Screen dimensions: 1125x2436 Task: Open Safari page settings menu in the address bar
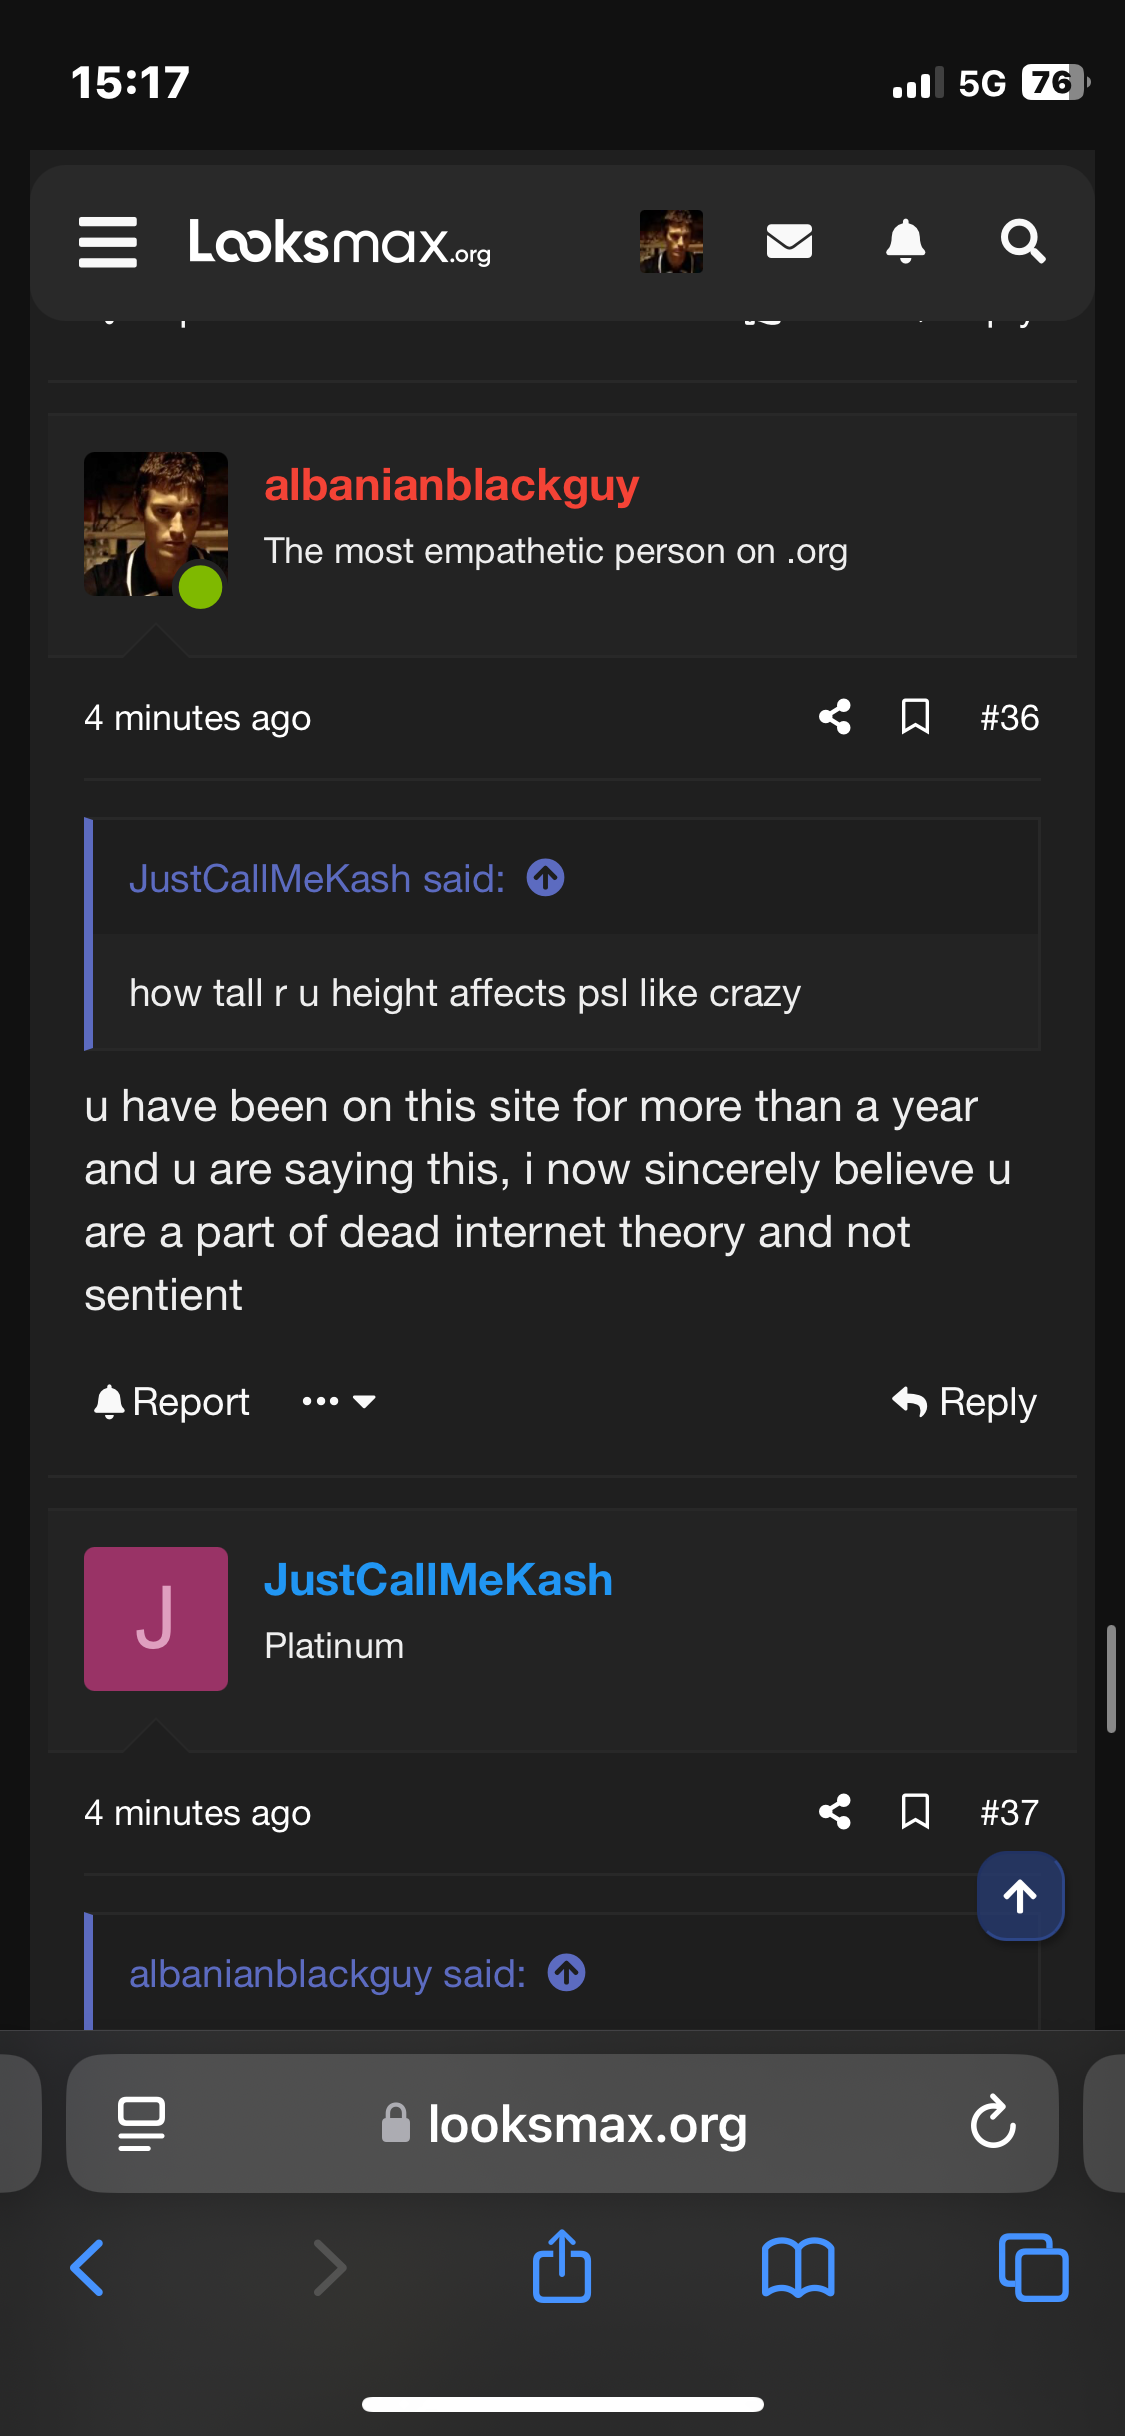(141, 2124)
